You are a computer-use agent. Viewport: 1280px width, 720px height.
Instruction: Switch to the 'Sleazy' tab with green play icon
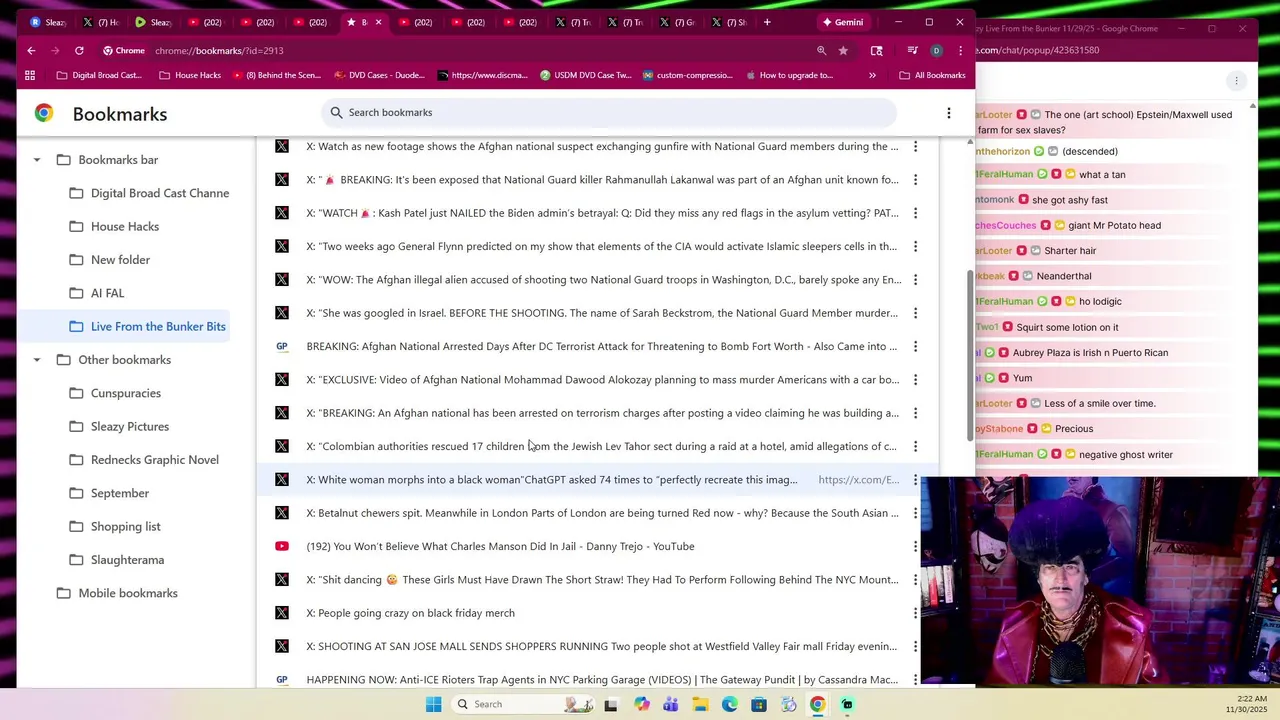coord(152,22)
